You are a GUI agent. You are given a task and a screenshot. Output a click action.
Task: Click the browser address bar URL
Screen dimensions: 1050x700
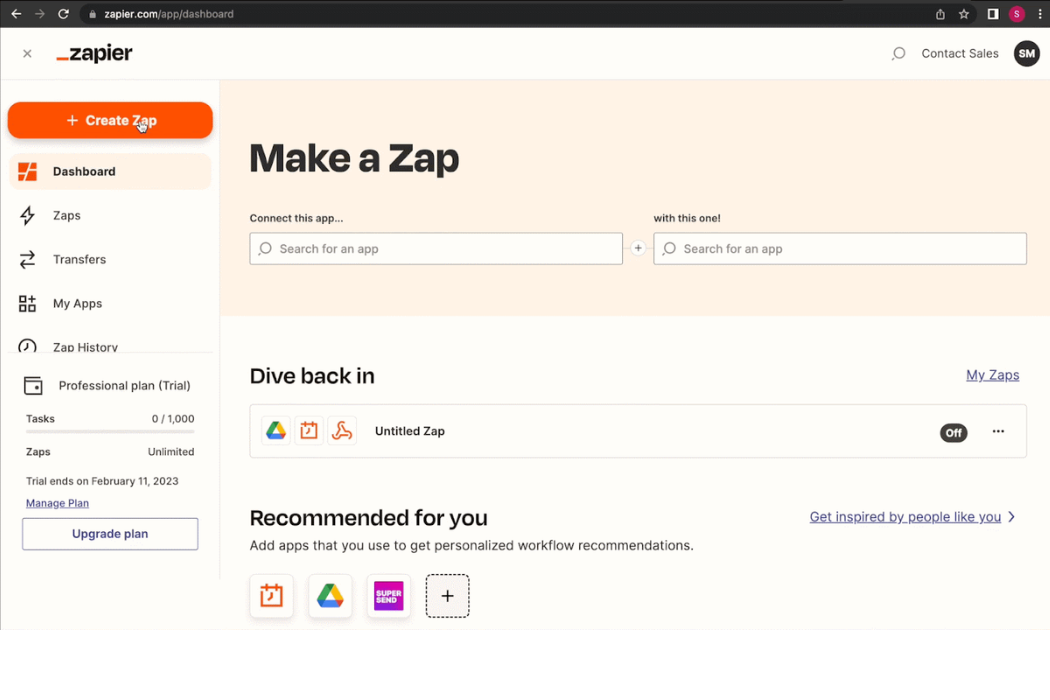click(x=169, y=14)
